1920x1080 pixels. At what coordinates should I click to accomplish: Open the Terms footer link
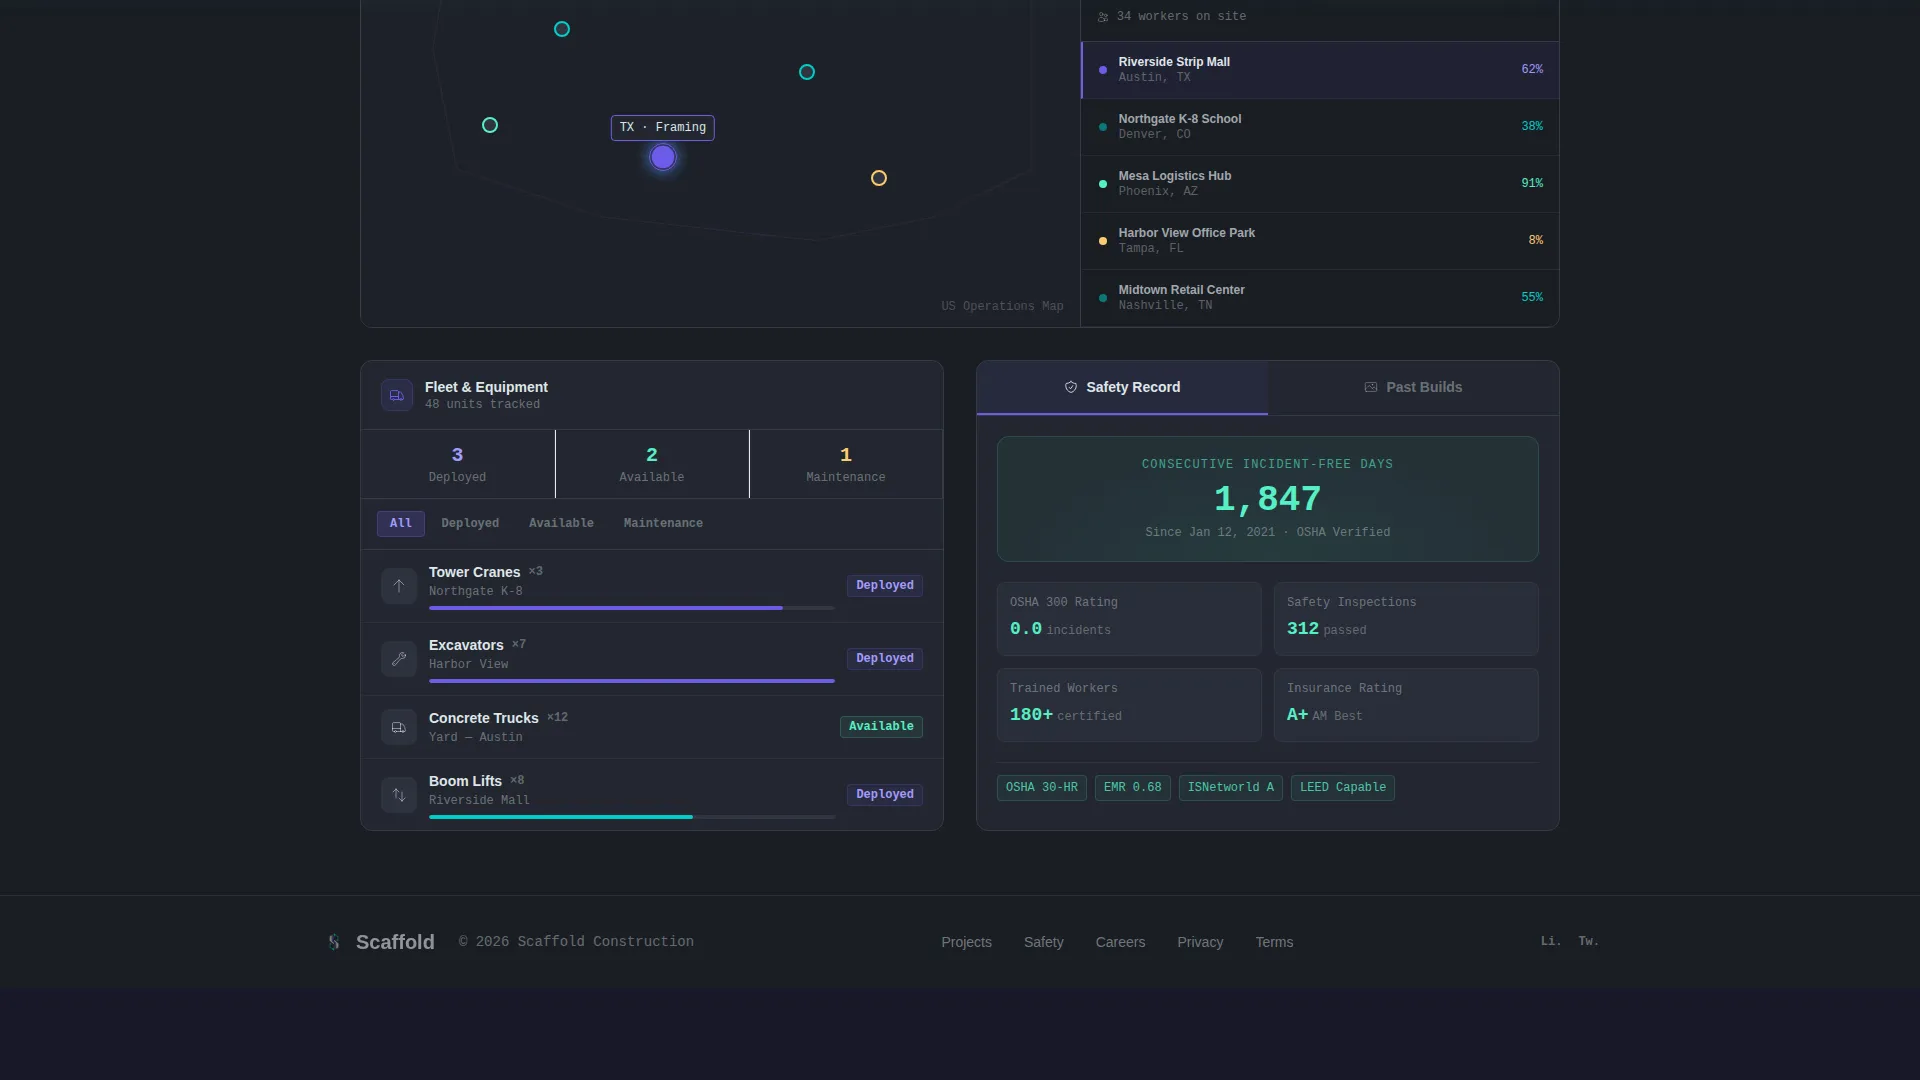[x=1274, y=942]
